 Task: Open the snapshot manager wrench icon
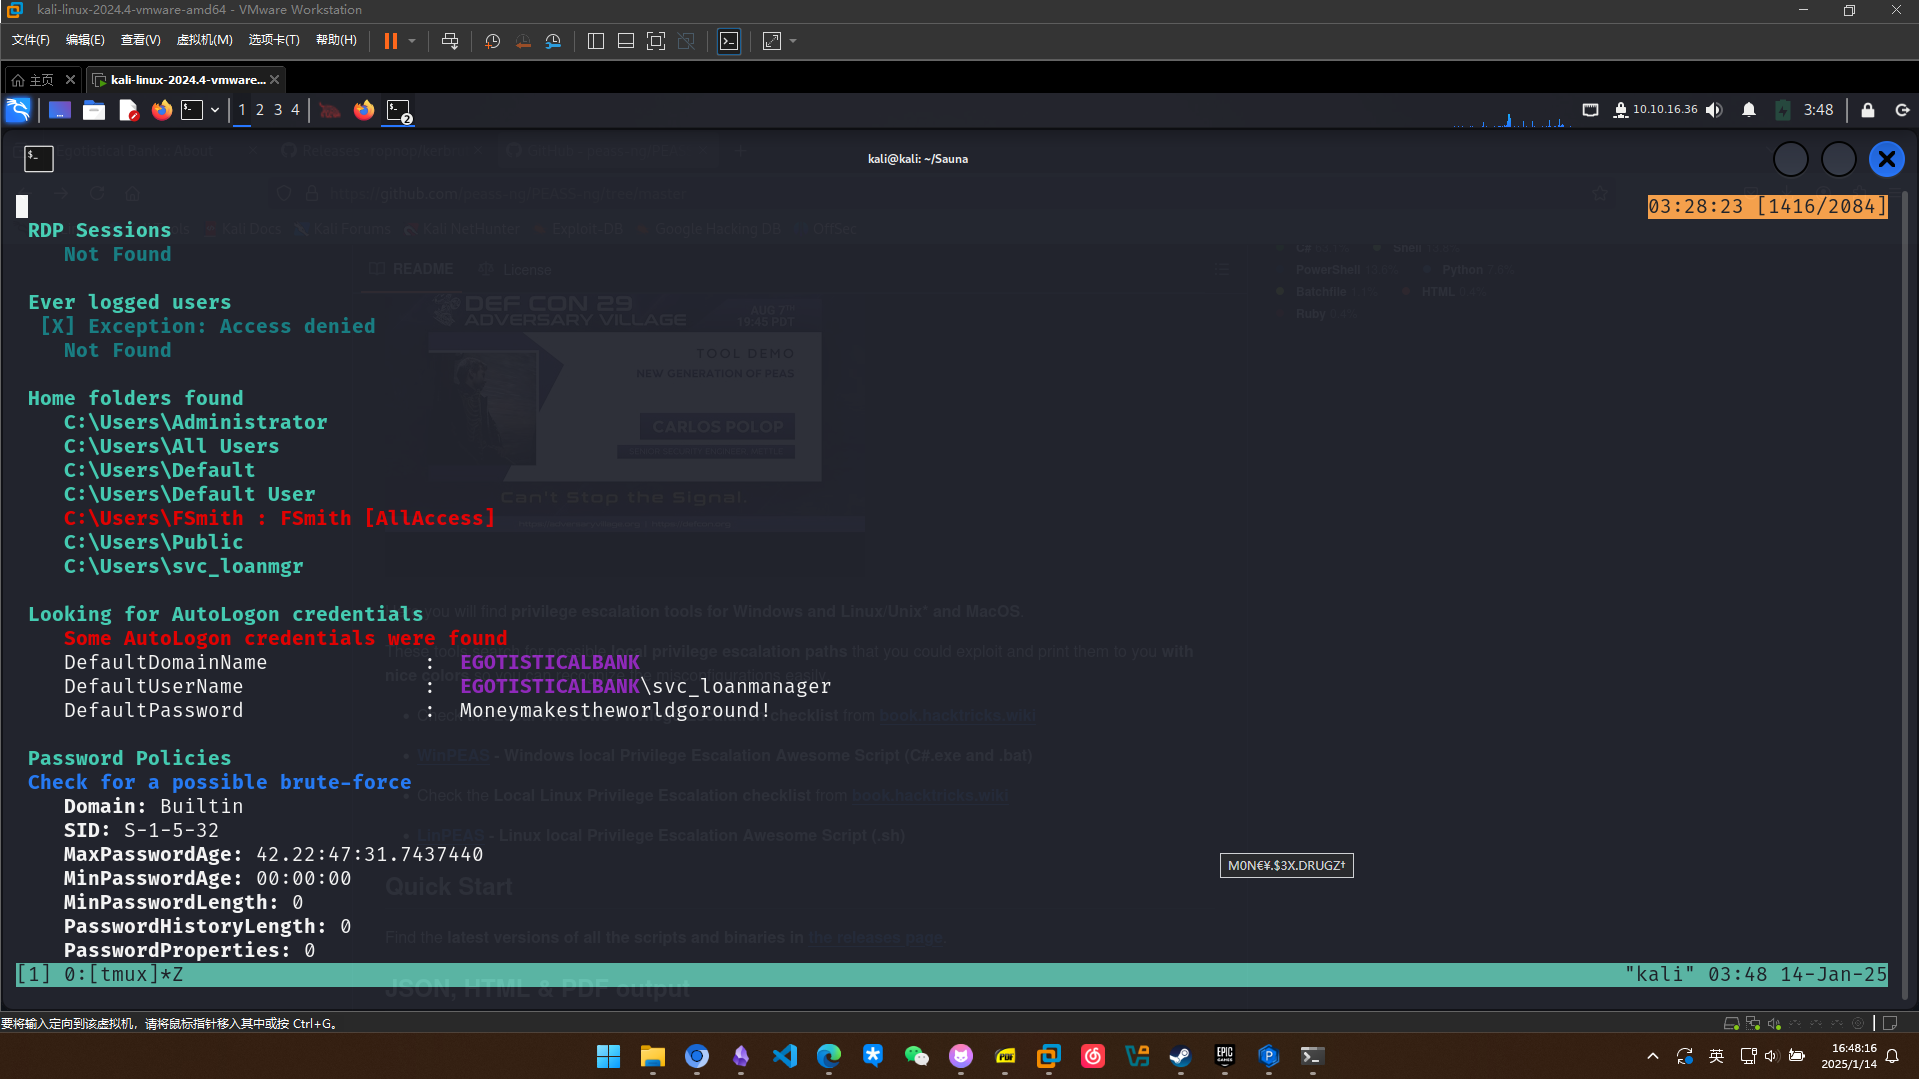pos(553,41)
